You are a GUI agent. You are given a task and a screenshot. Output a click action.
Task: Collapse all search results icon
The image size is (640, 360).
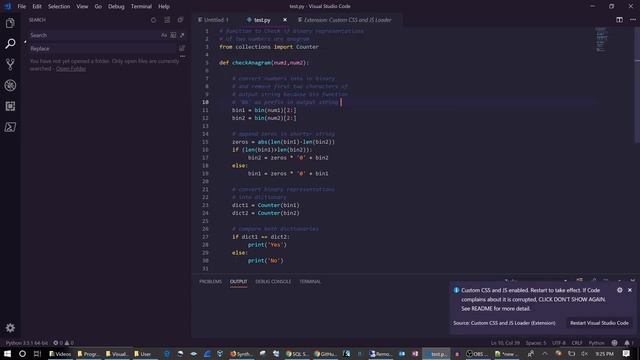point(180,20)
